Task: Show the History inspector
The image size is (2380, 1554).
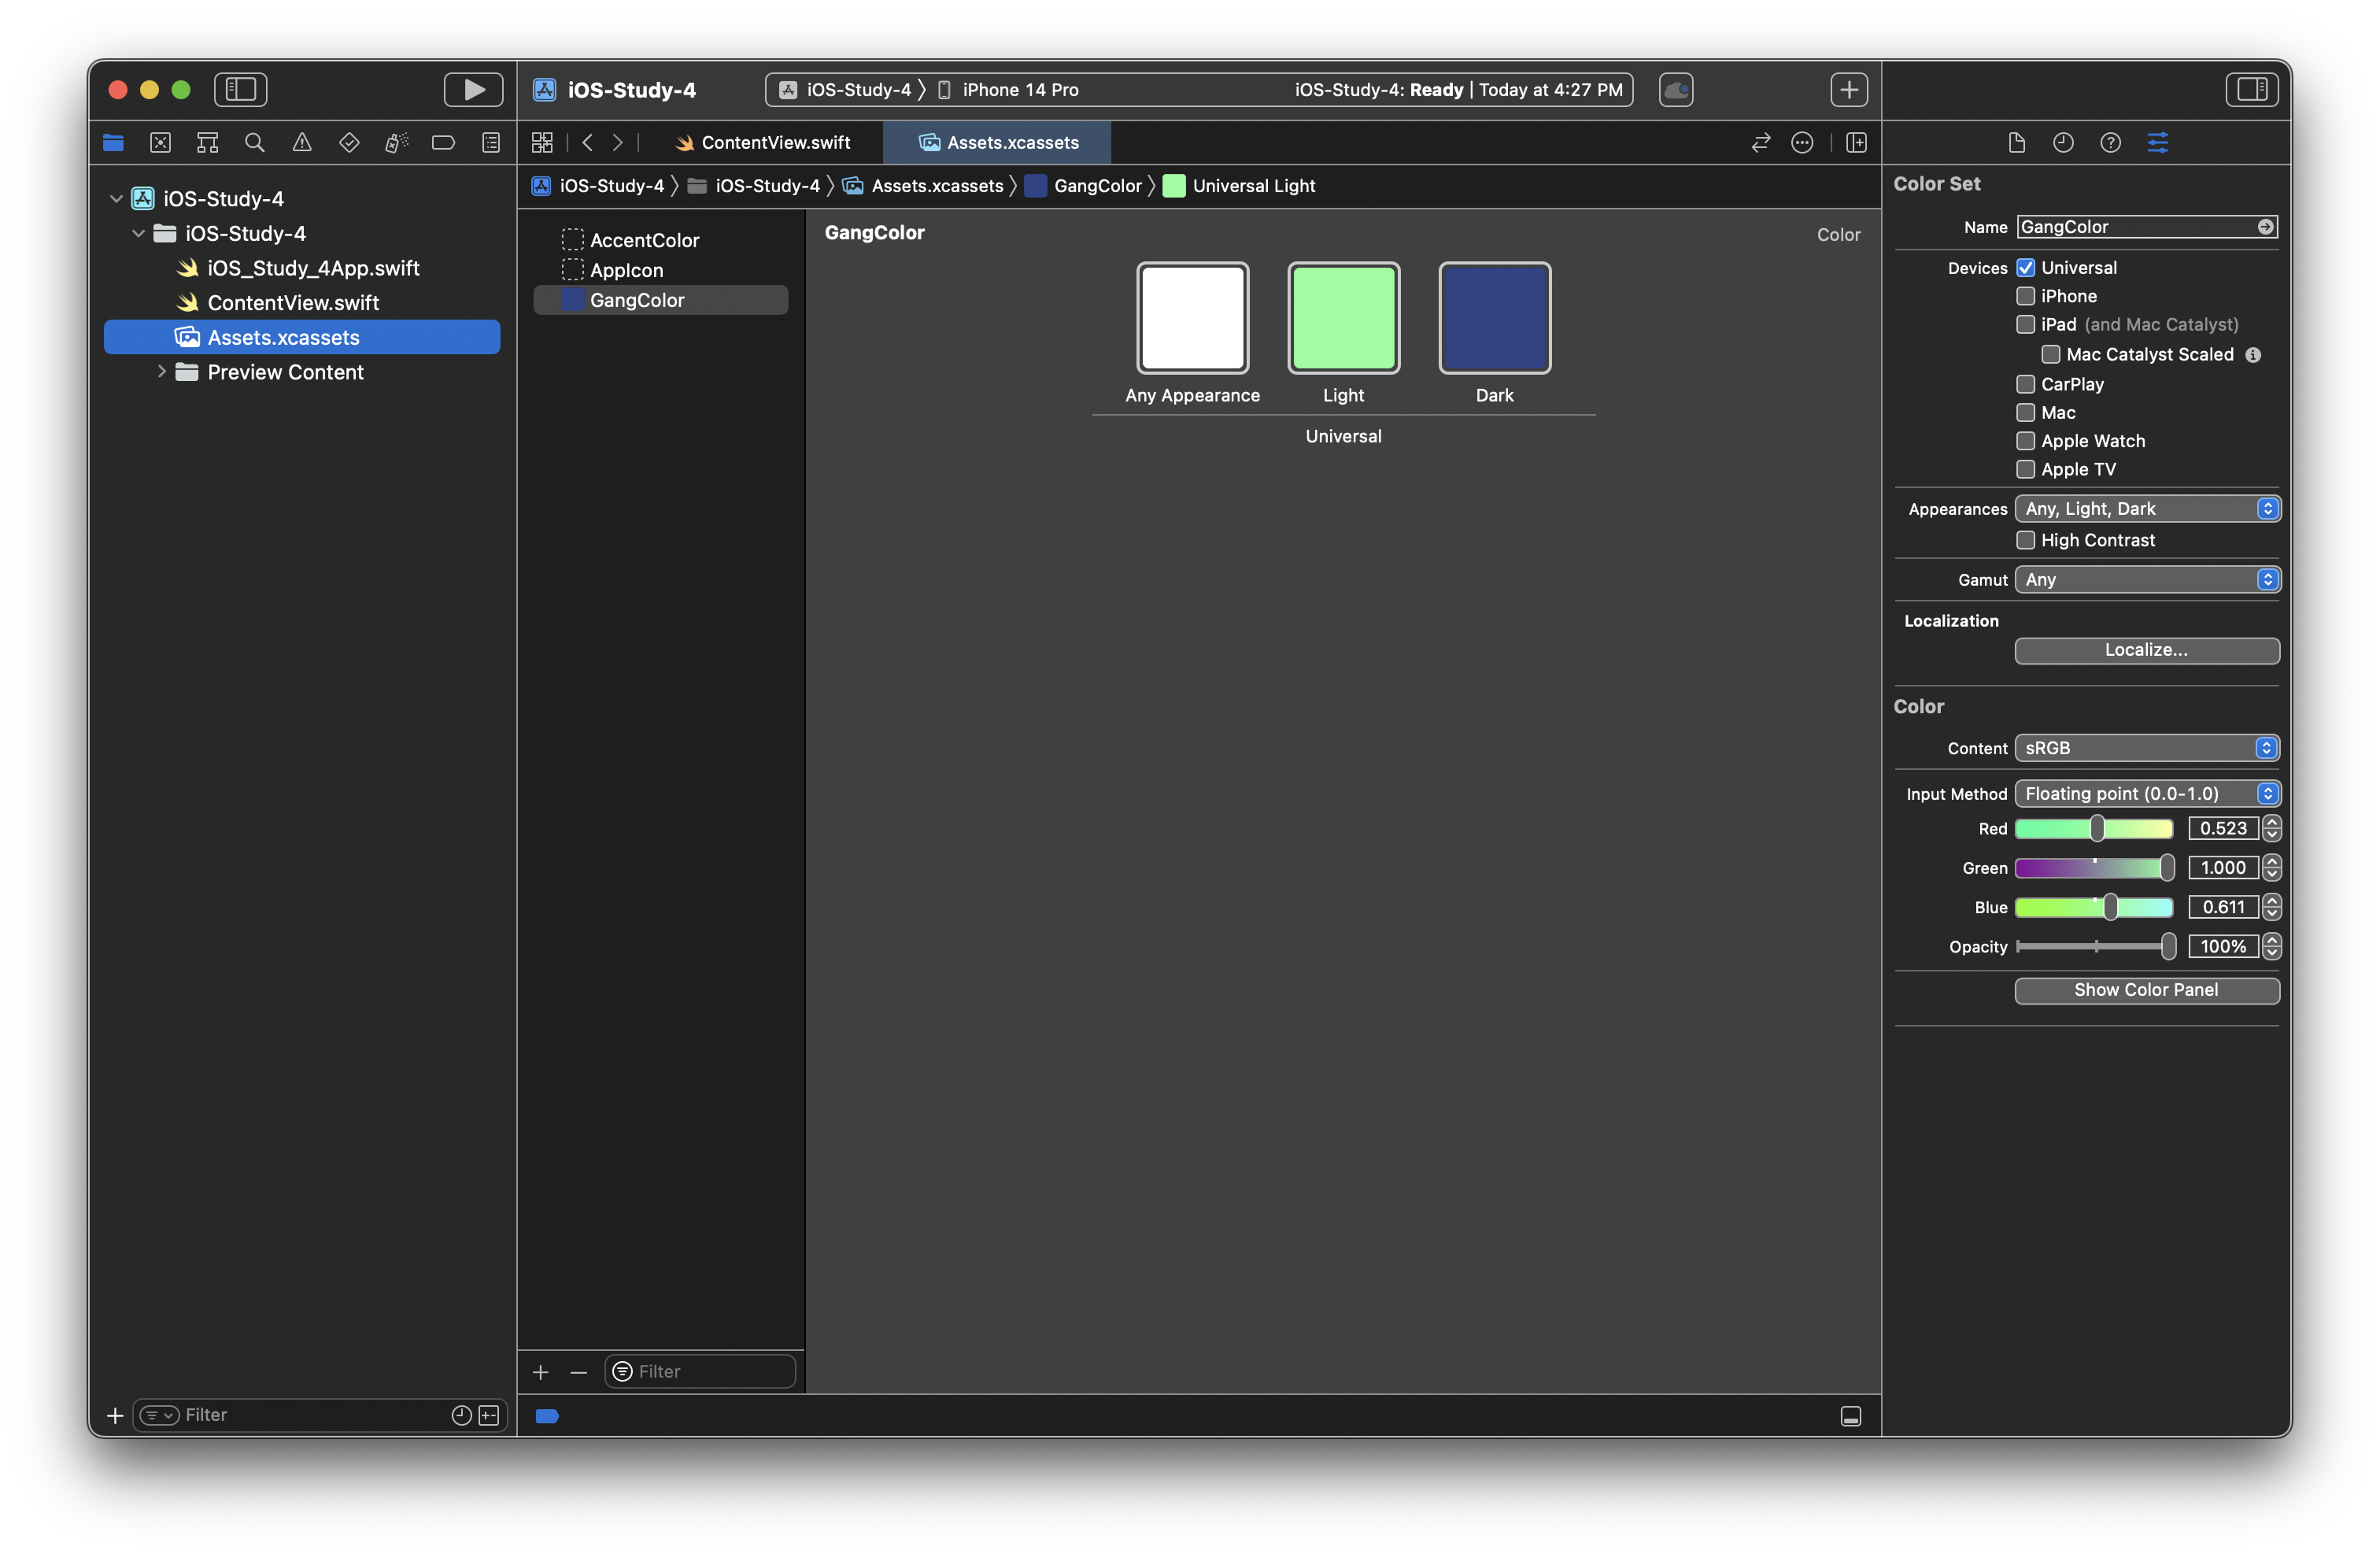Action: pos(2063,143)
